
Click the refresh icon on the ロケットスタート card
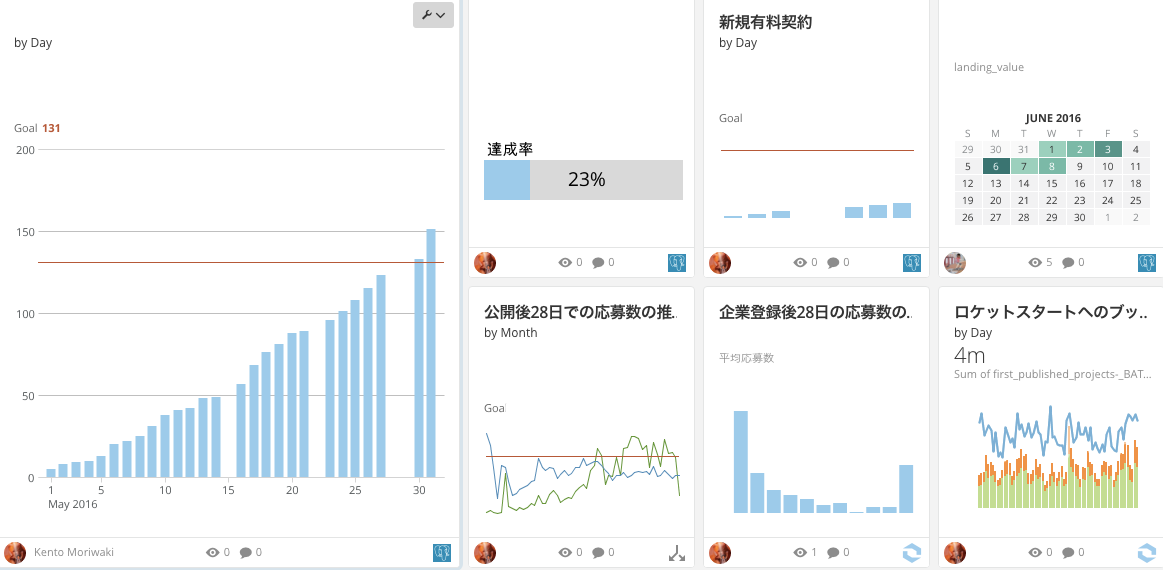coord(1147,552)
